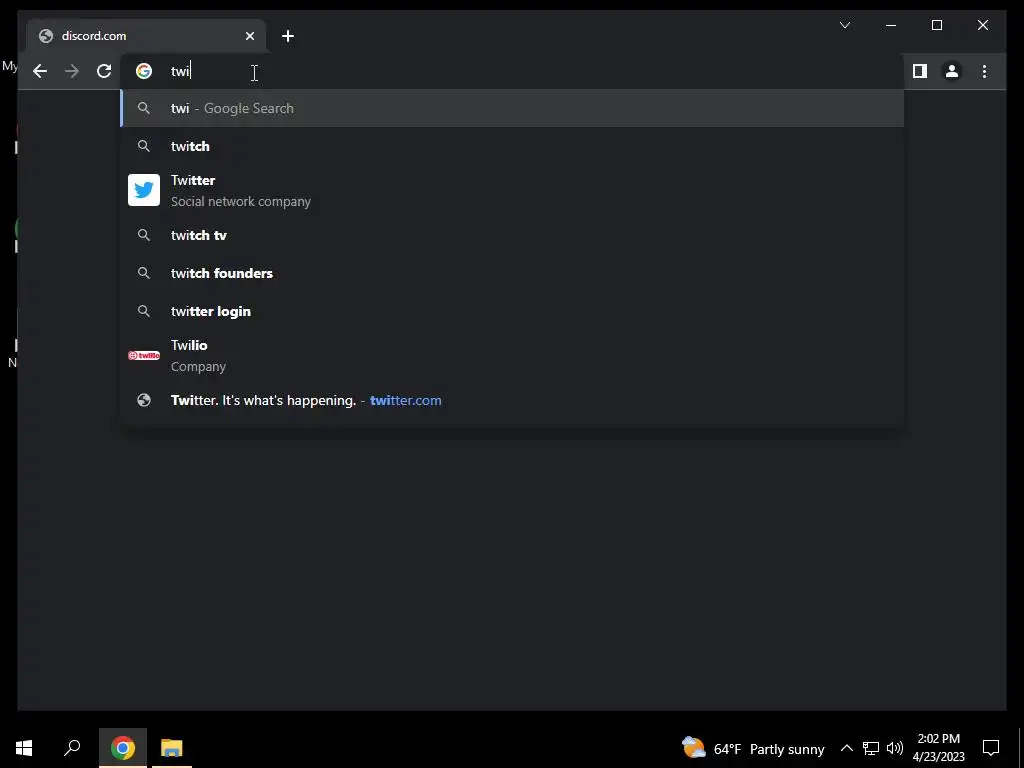
Task: Select 'twi - Google Search' suggestion
Action: [x=512, y=108]
